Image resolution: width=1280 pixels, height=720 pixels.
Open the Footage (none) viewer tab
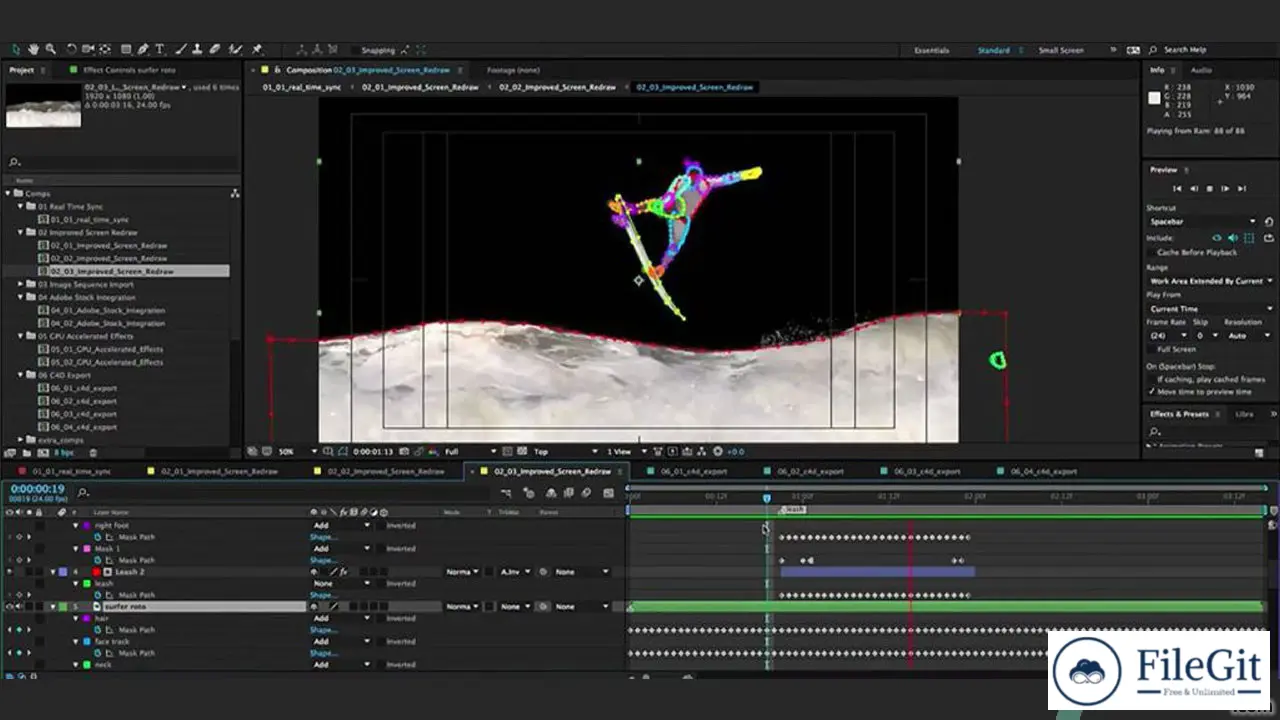(513, 70)
